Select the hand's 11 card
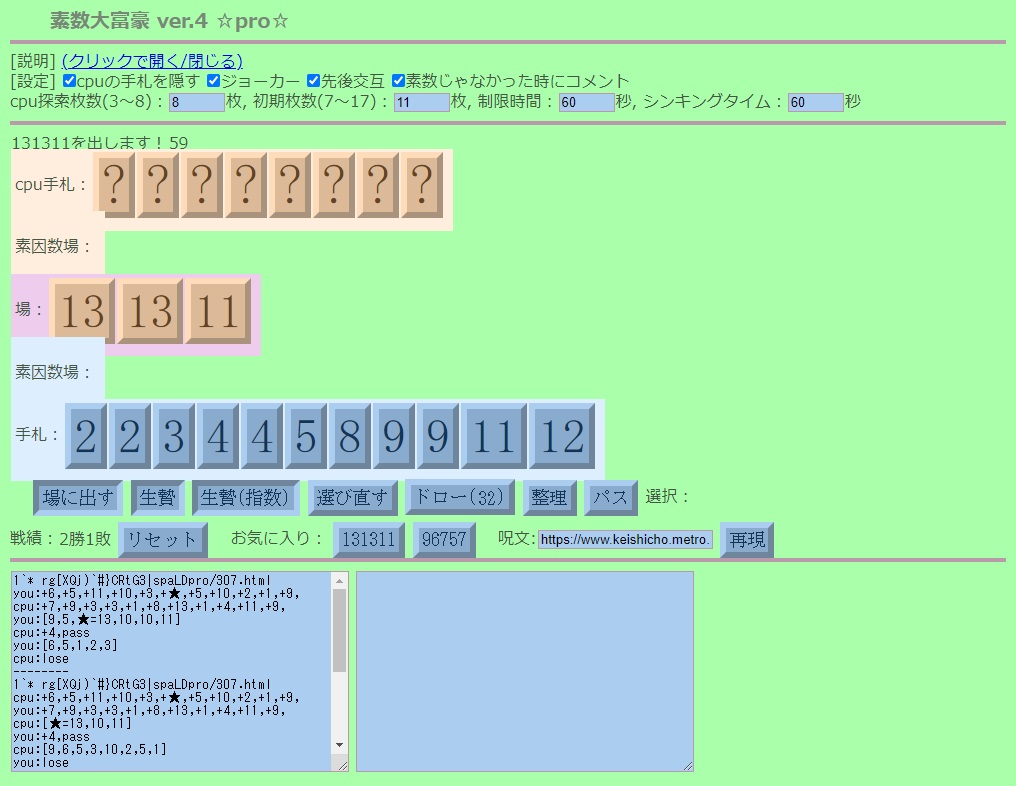Image resolution: width=1016 pixels, height=786 pixels. pyautogui.click(x=494, y=435)
